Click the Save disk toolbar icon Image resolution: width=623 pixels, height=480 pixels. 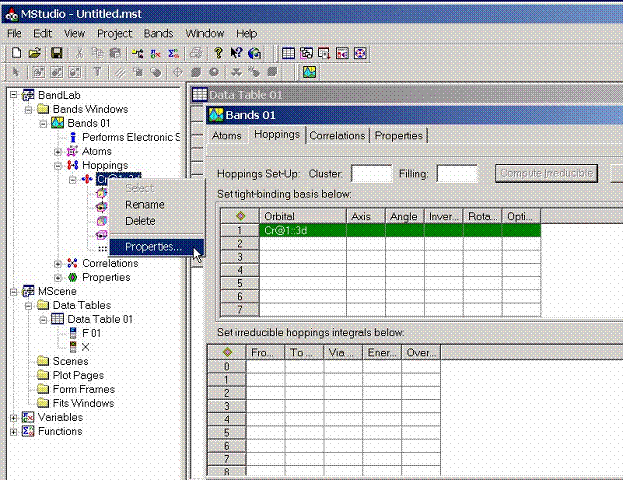56,53
